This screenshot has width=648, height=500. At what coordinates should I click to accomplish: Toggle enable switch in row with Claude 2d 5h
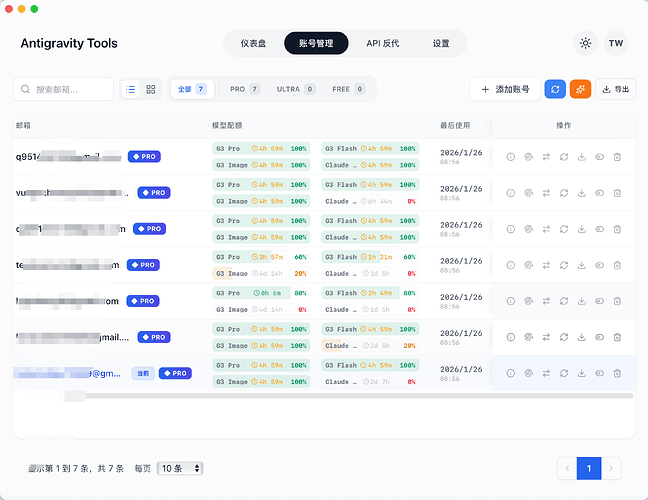click(x=600, y=337)
